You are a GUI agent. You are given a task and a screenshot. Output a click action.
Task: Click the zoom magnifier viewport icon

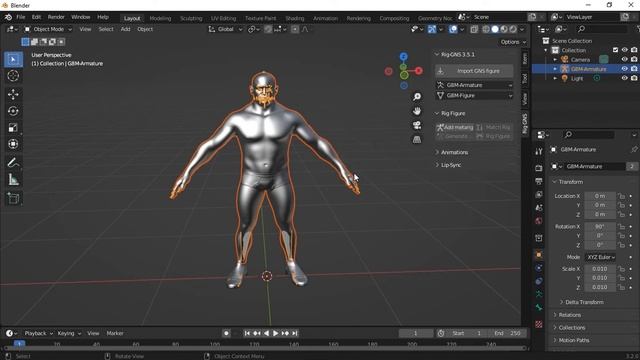point(417,97)
